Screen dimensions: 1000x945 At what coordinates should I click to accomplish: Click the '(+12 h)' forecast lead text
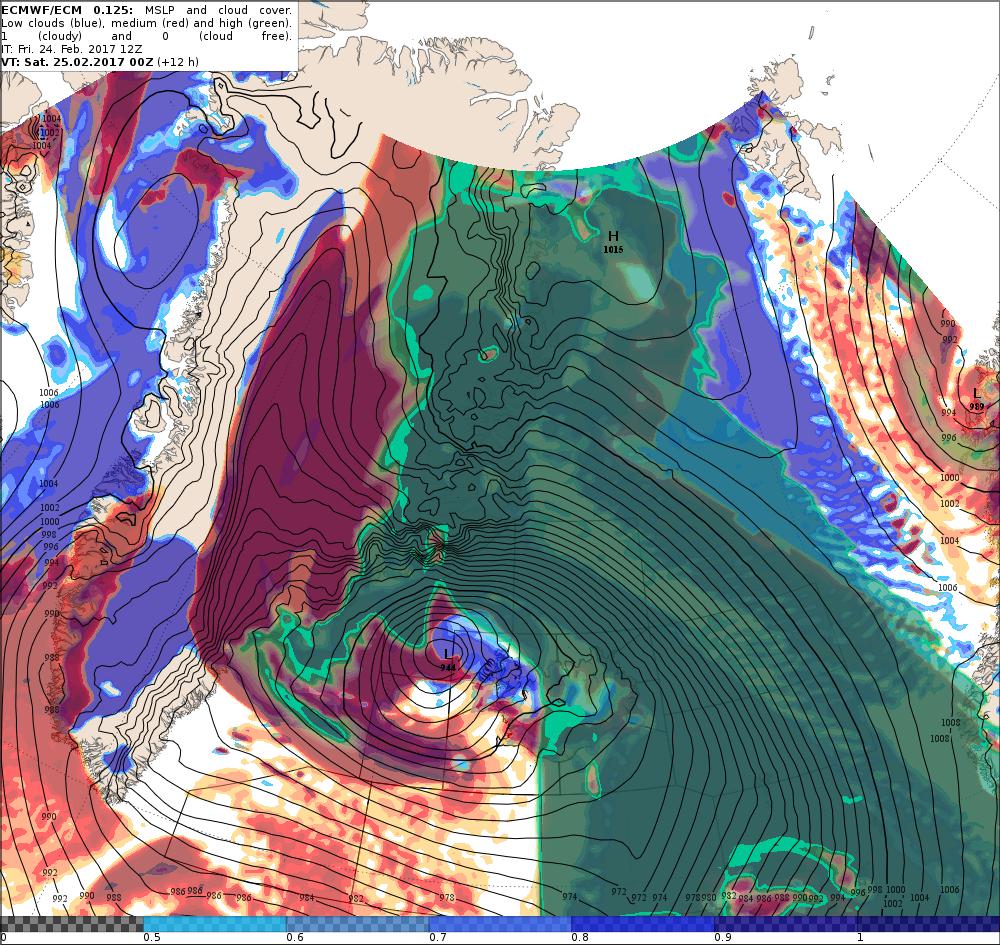(178, 62)
